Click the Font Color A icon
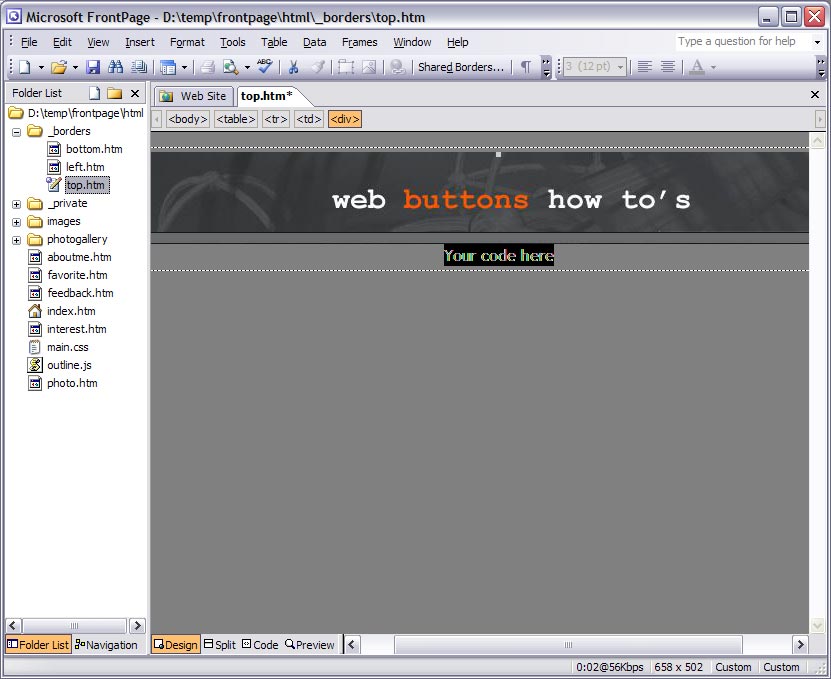This screenshot has width=831, height=679. tap(697, 67)
